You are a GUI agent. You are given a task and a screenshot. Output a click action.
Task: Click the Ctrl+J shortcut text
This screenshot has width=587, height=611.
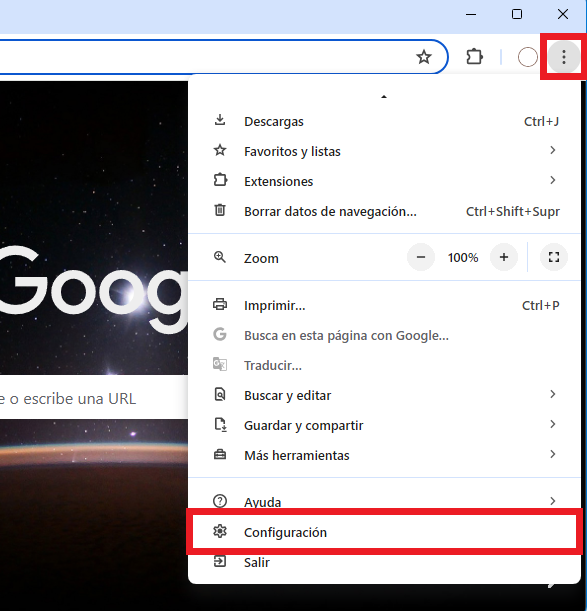click(x=541, y=122)
